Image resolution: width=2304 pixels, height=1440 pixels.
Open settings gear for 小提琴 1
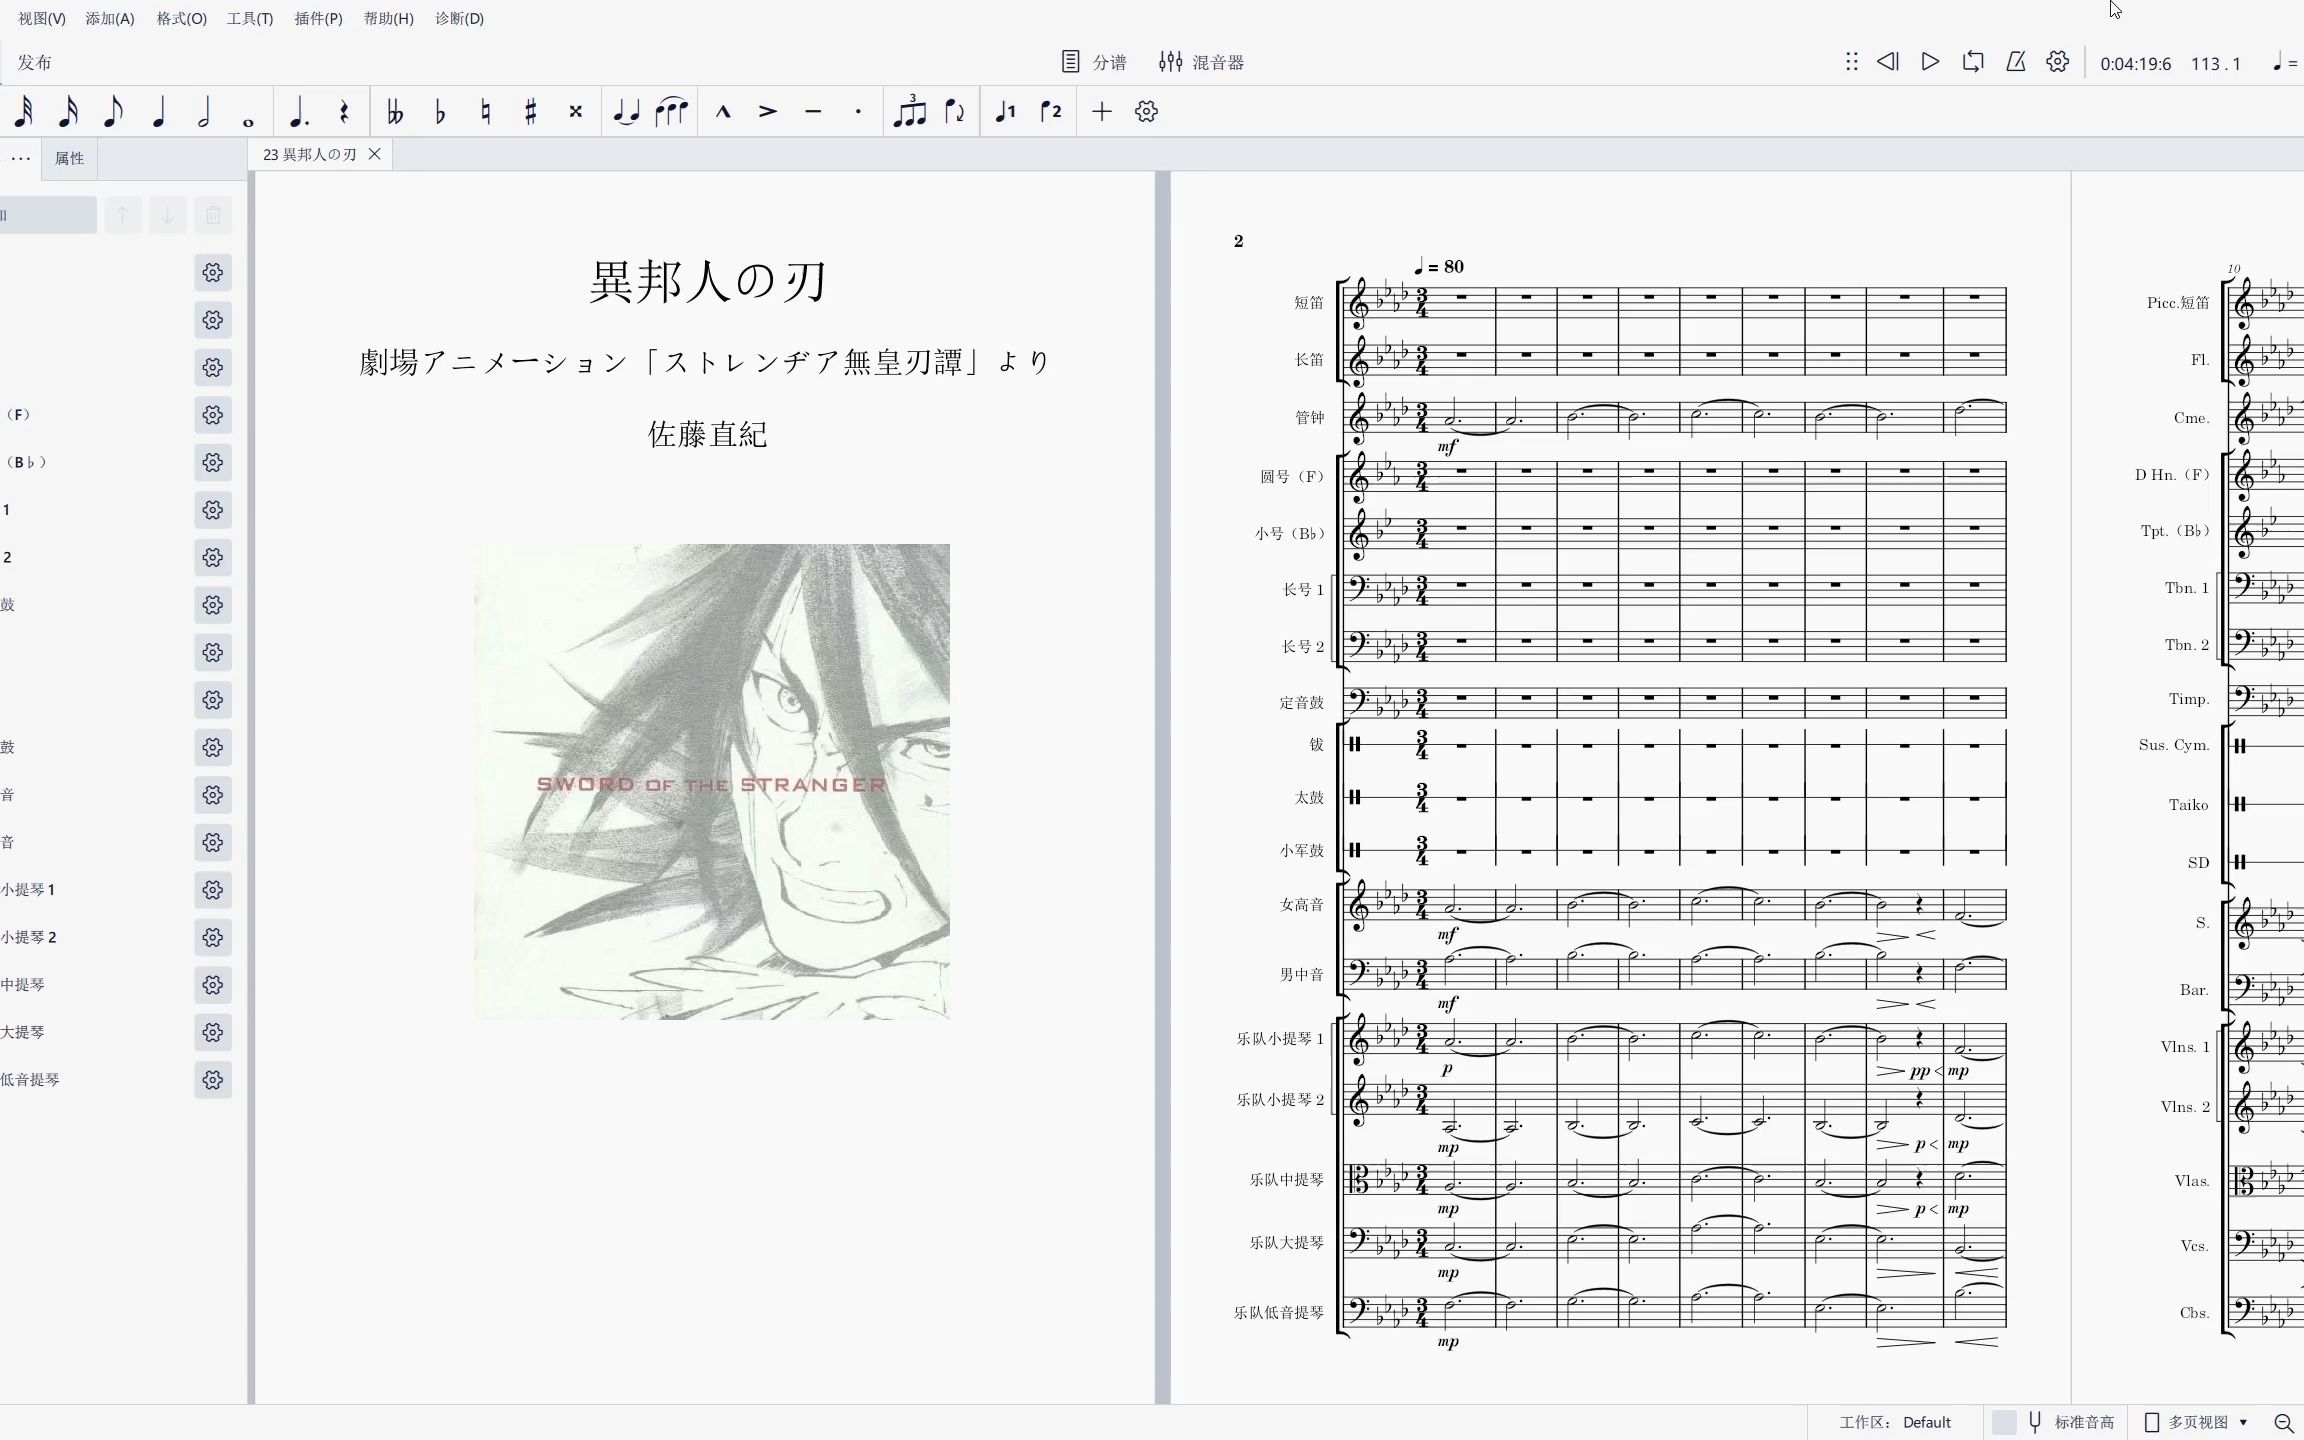point(213,890)
